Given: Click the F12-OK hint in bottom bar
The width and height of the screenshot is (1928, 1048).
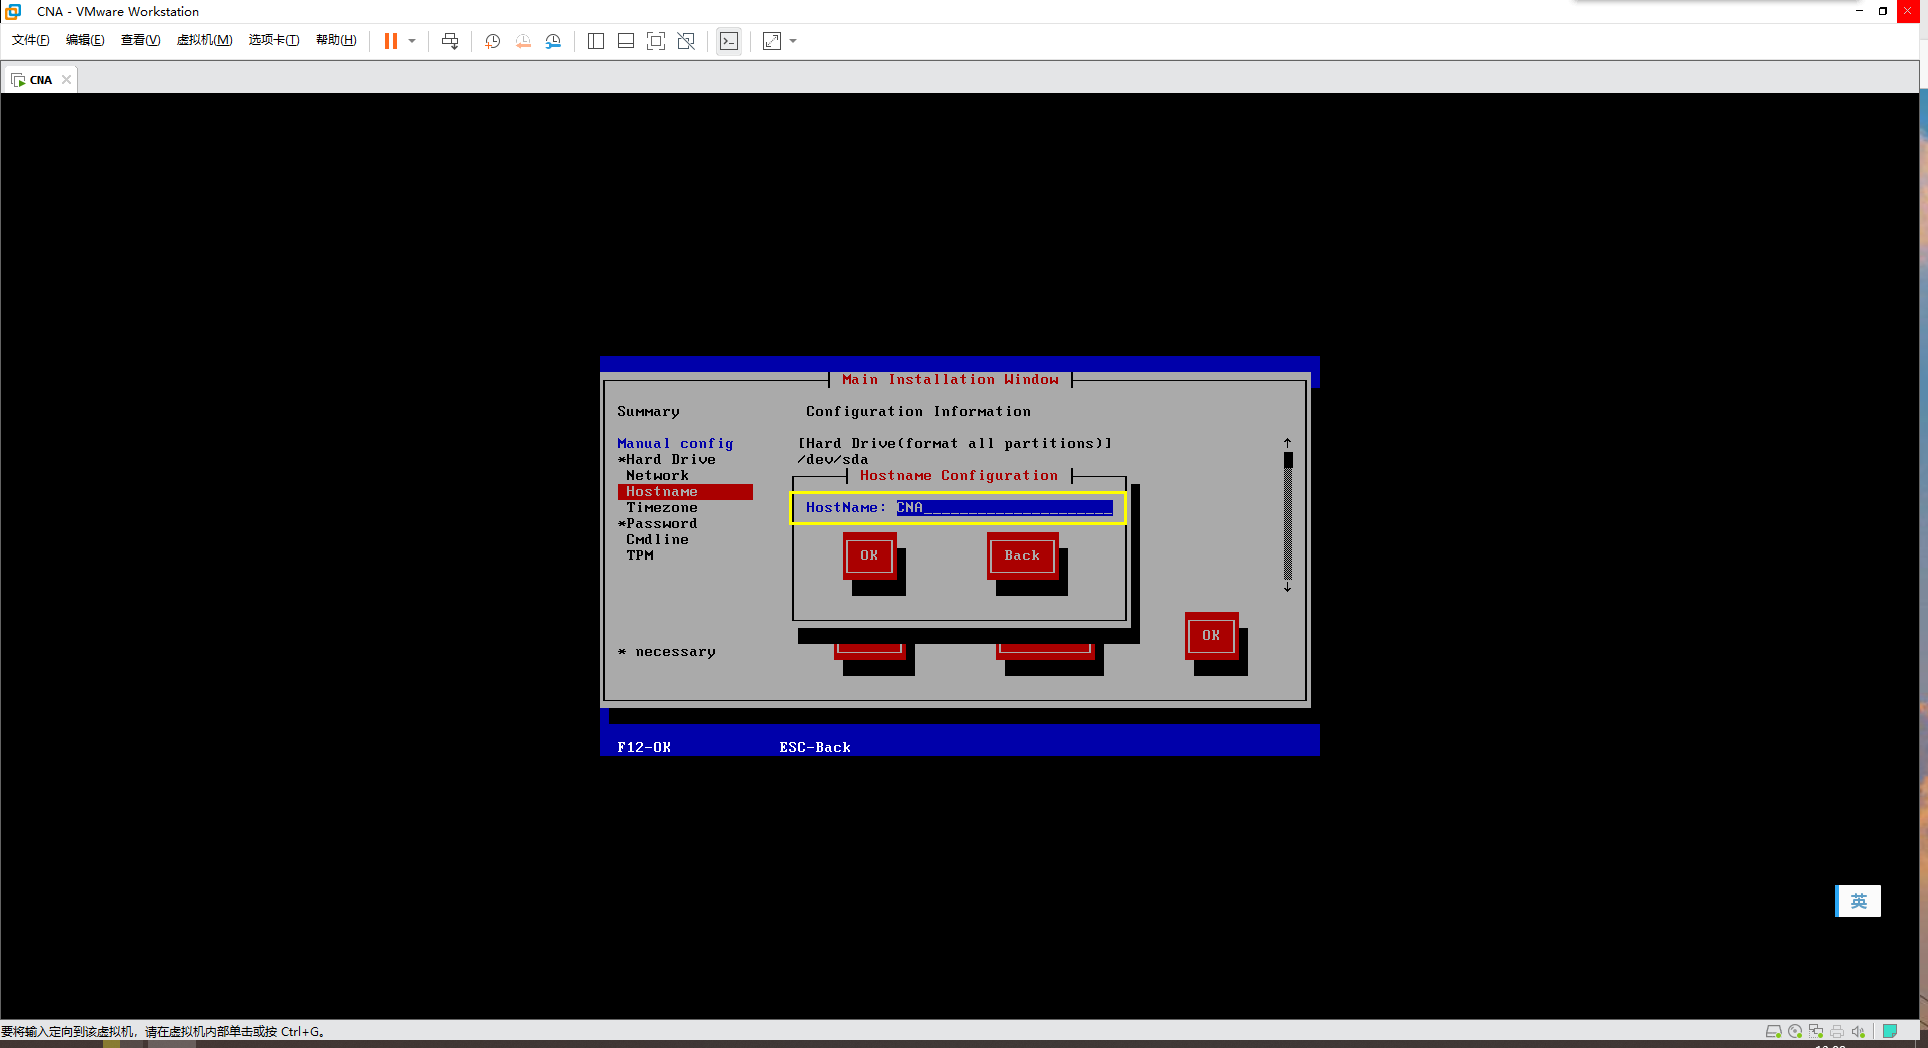Looking at the screenshot, I should tap(644, 748).
